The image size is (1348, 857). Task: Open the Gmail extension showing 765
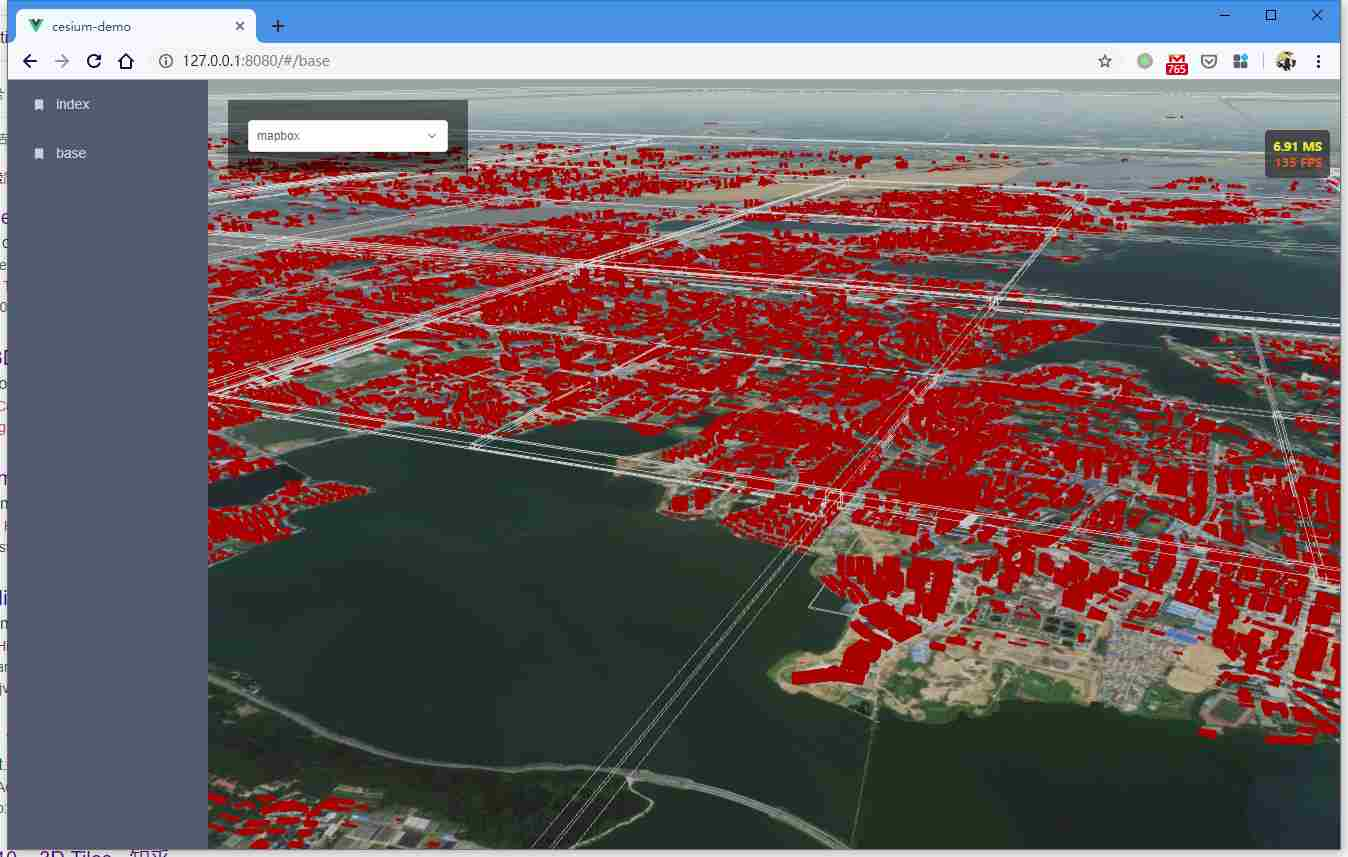1177,62
